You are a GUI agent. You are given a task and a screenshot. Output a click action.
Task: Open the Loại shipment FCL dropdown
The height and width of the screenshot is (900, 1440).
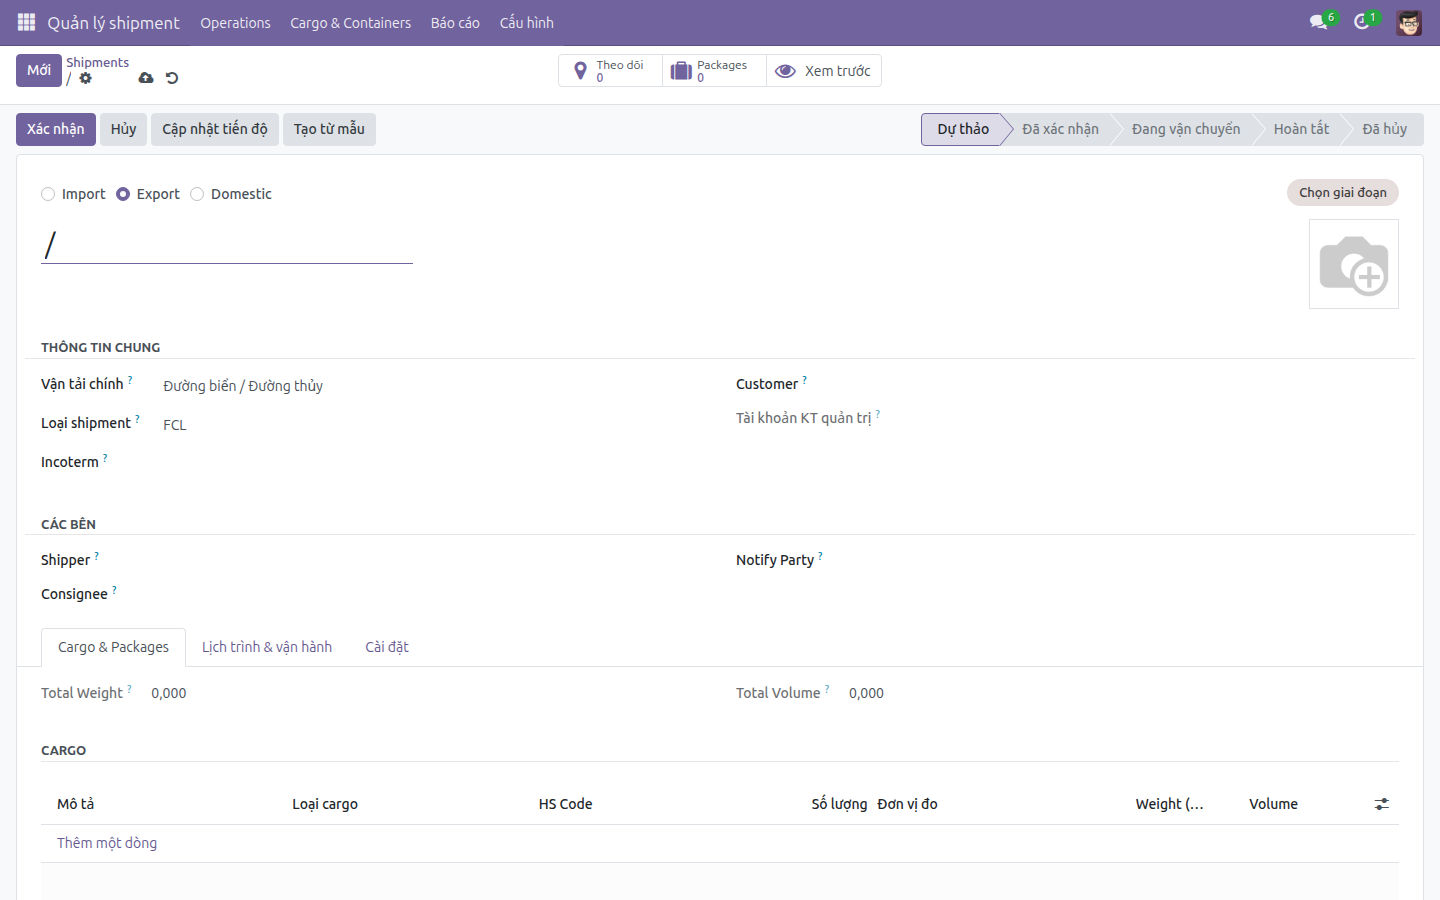[430, 425]
